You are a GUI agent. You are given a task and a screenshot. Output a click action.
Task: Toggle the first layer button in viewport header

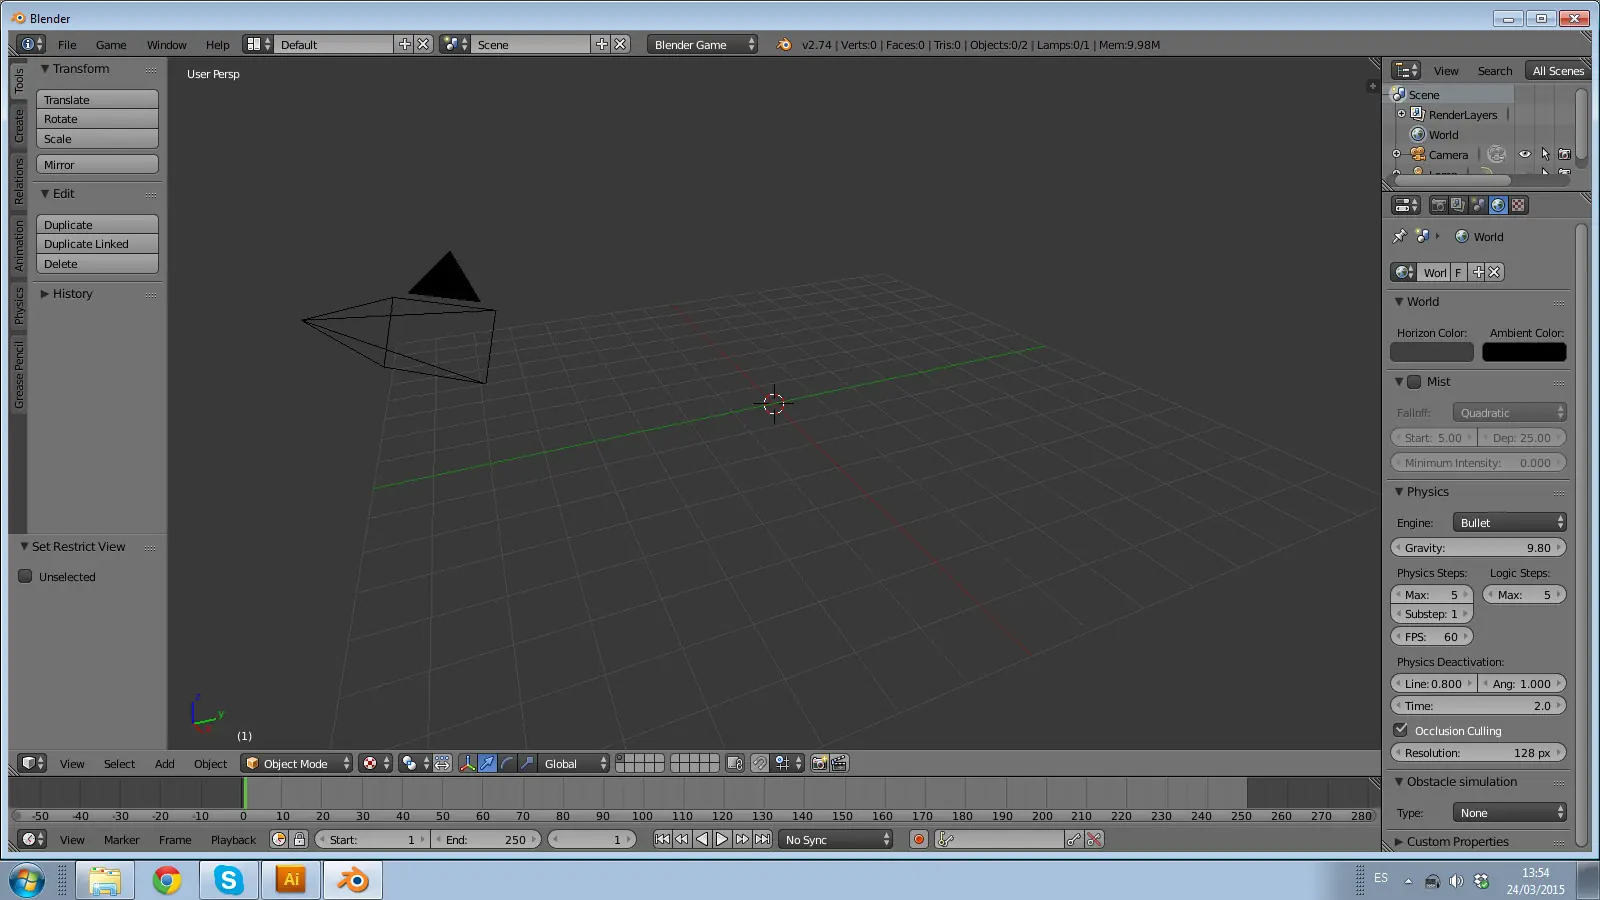[621, 759]
